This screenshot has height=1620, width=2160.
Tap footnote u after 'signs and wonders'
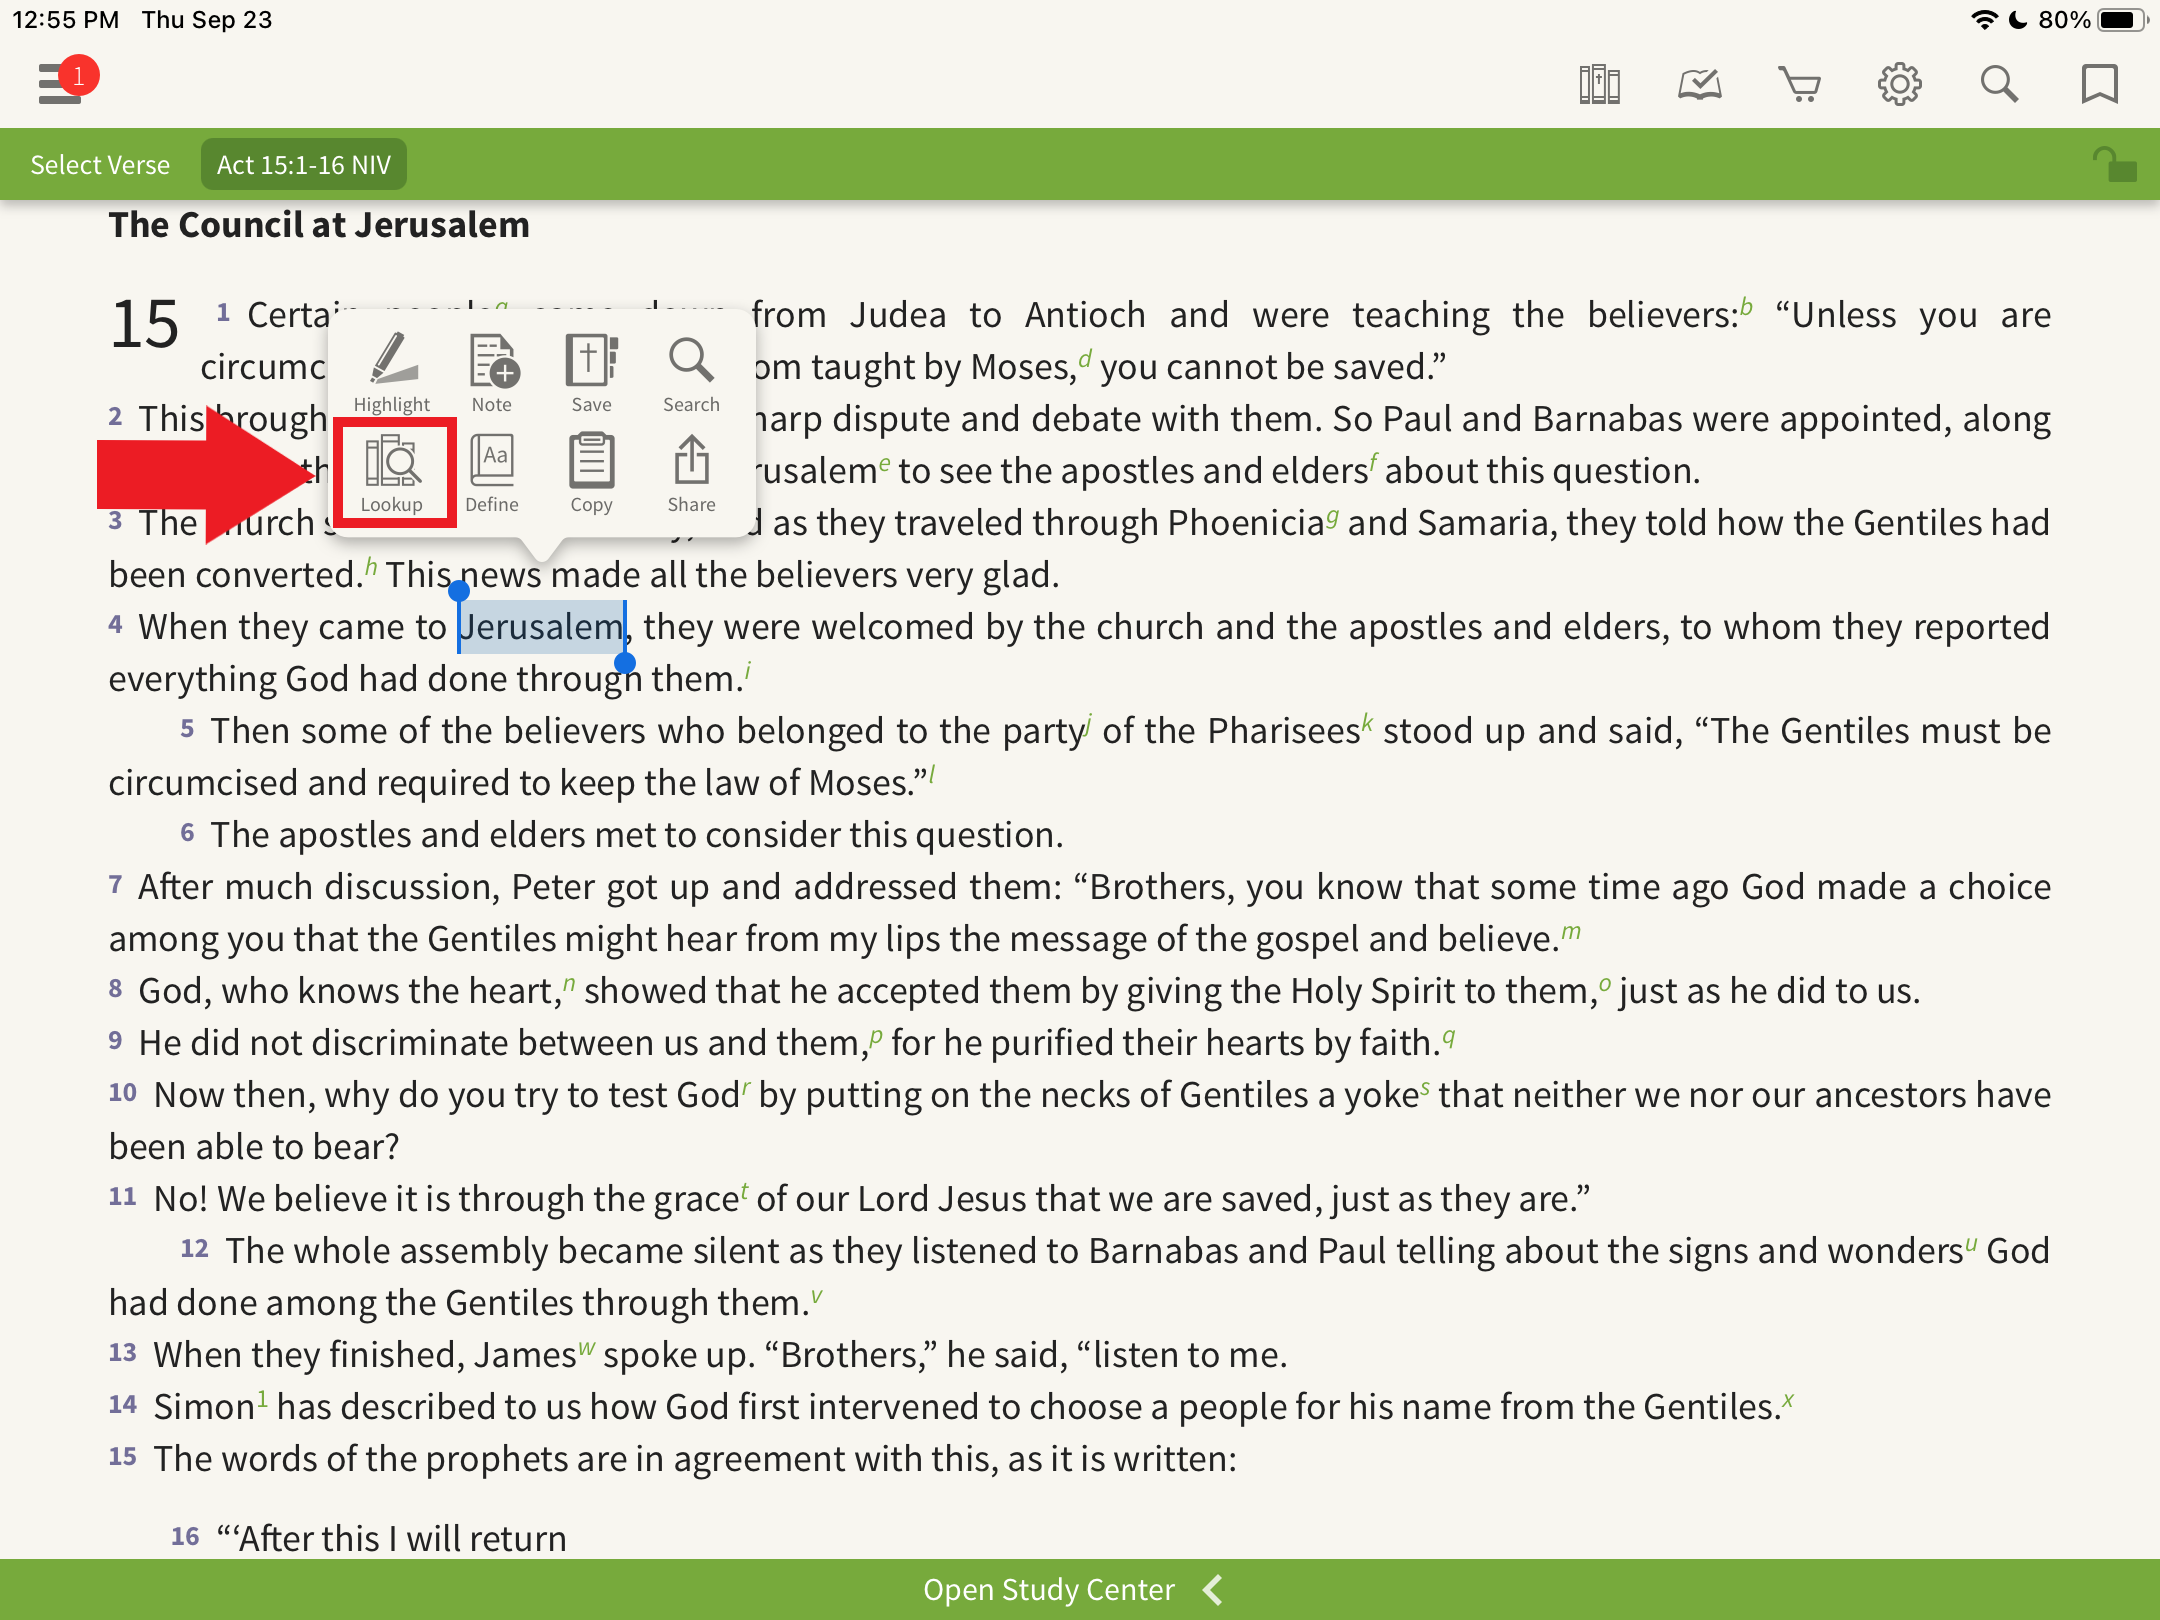click(1971, 1243)
